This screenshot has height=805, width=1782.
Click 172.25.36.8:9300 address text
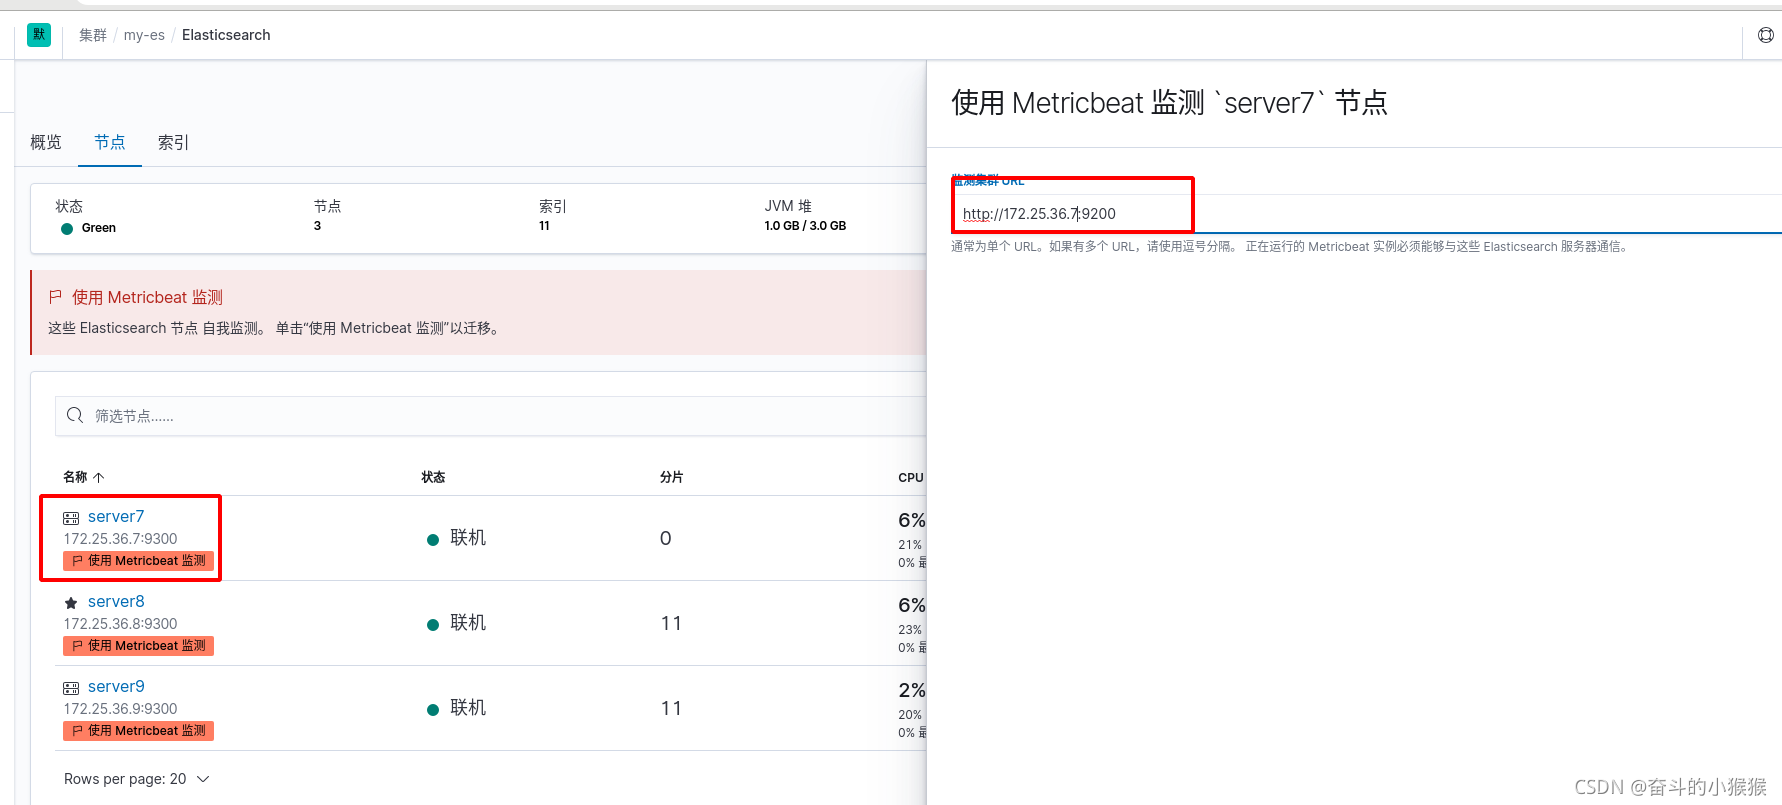tap(120, 624)
